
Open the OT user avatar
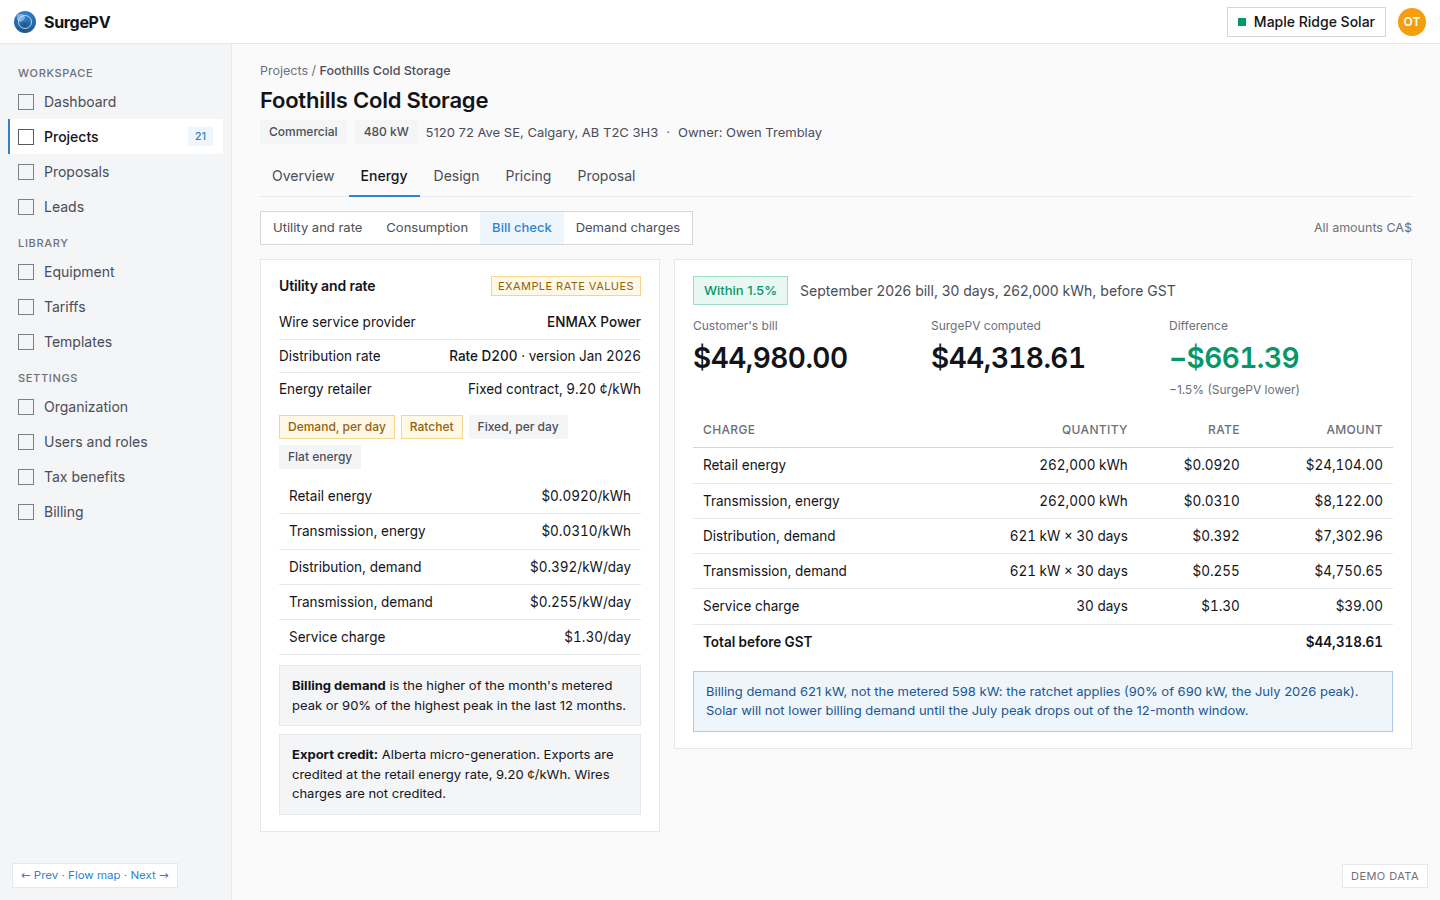(1411, 22)
